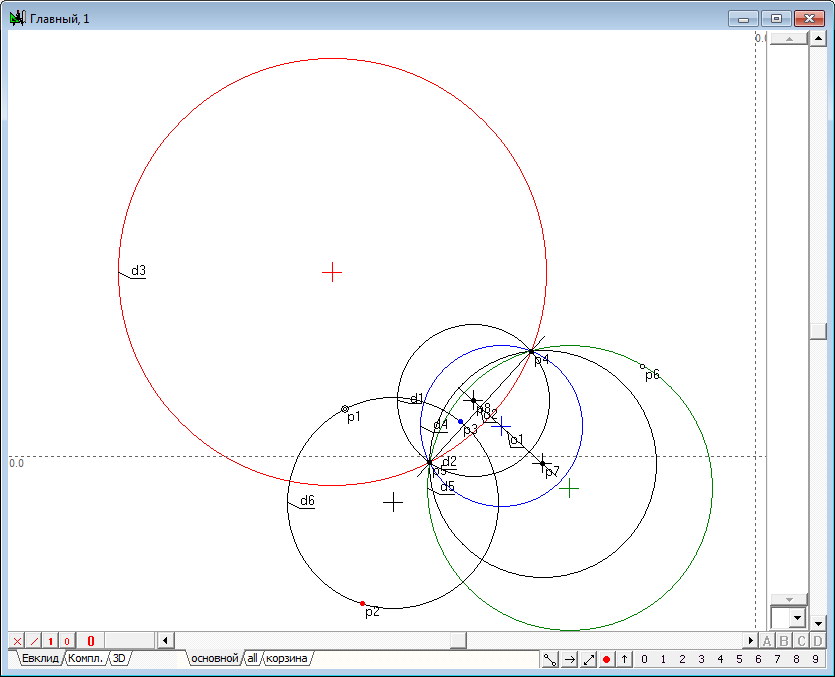This screenshot has height=677, width=835.
Task: Click digit 3 in the number row
Action: pyautogui.click(x=701, y=659)
